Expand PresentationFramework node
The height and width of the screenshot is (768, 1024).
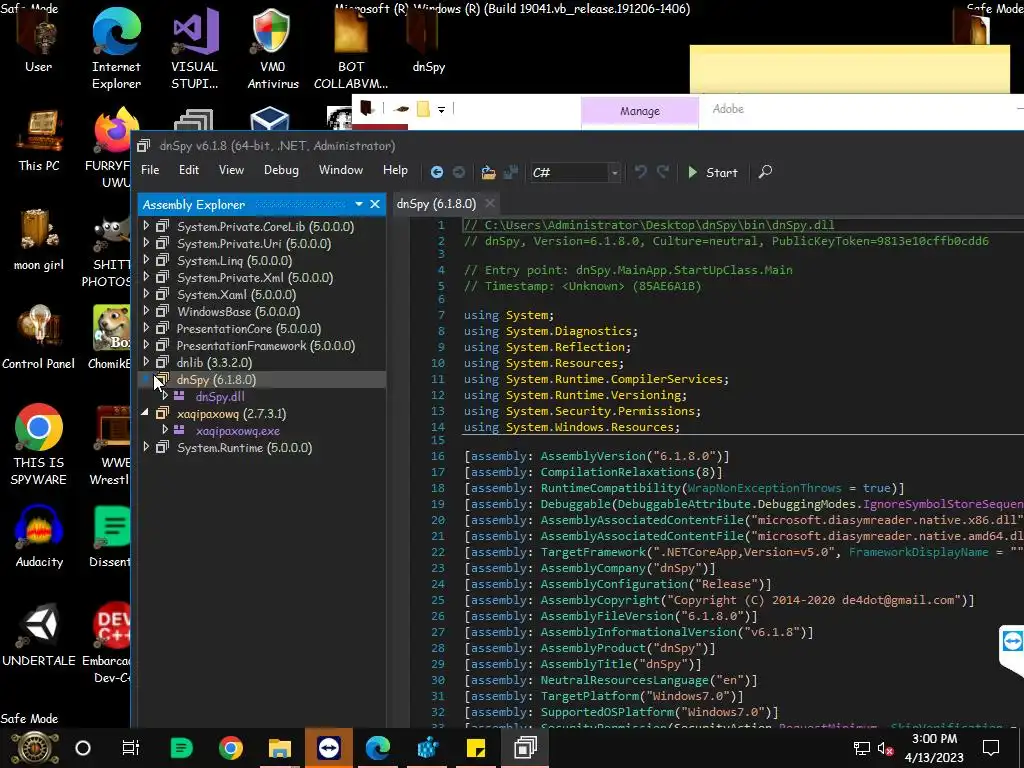point(146,345)
